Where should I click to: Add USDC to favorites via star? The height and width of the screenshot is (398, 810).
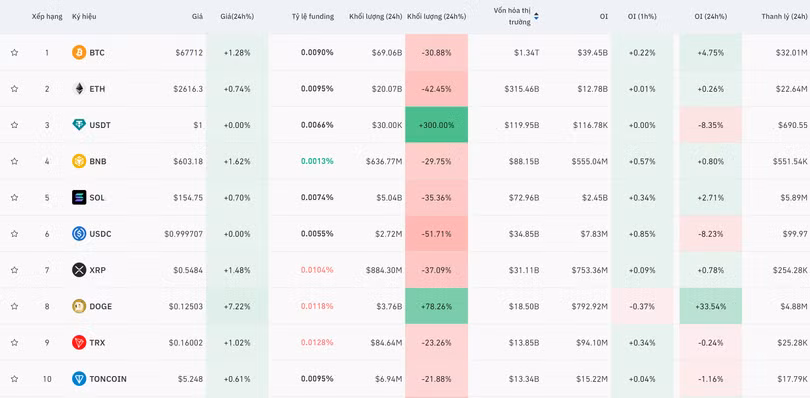coord(14,234)
